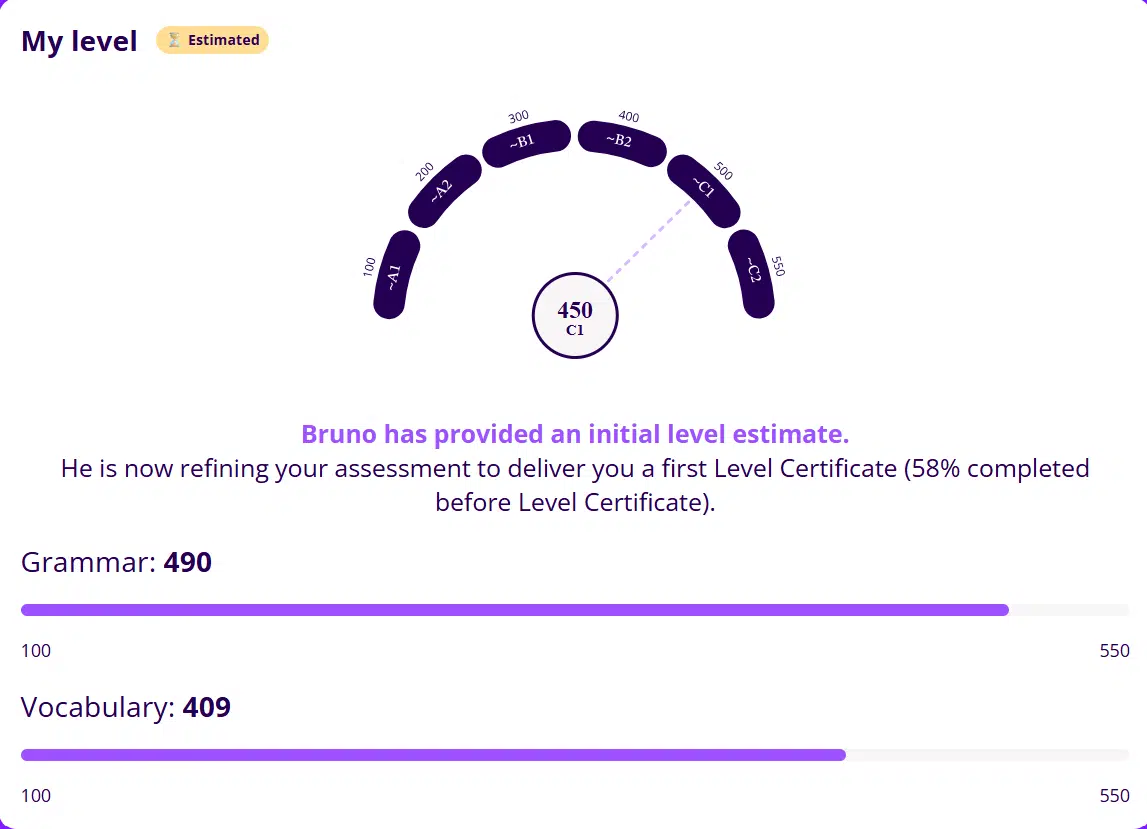Click Bruno's initial level estimate text
The height and width of the screenshot is (829, 1147).
click(575, 435)
